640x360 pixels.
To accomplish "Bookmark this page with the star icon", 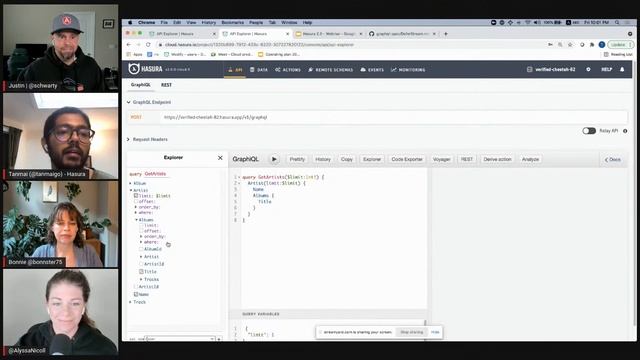I will click(570, 44).
